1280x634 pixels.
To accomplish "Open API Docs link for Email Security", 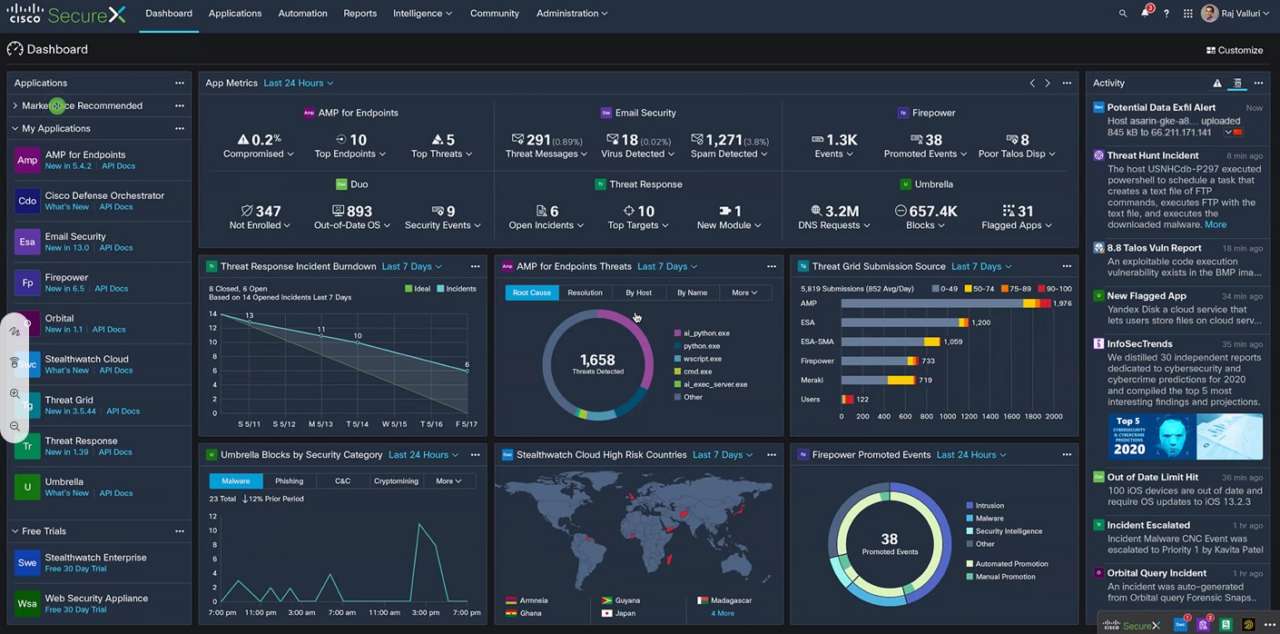I will pyautogui.click(x=116, y=248).
